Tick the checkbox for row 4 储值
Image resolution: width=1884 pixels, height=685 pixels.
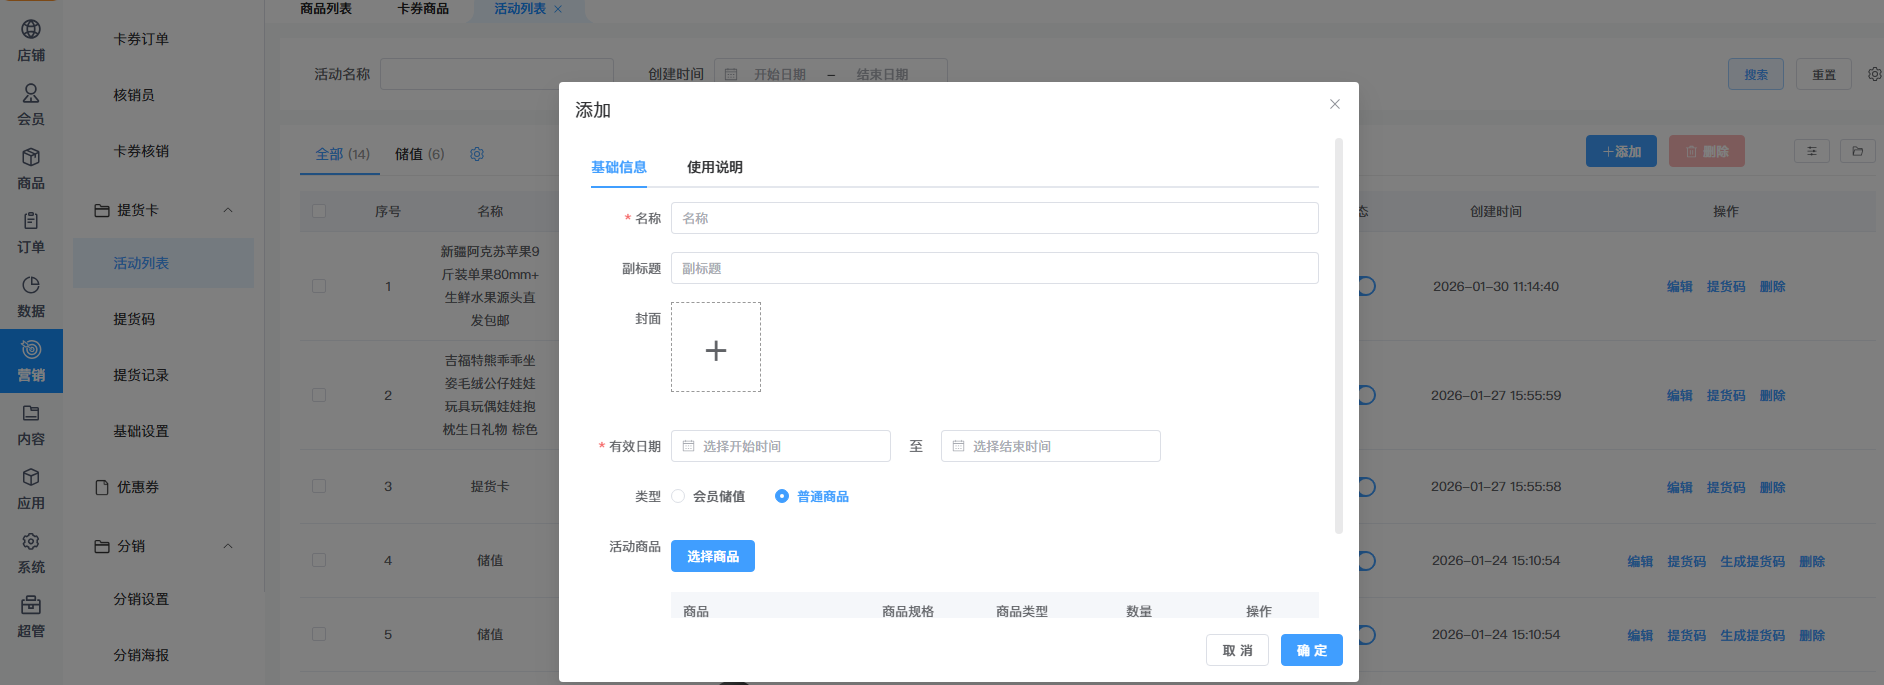319,560
